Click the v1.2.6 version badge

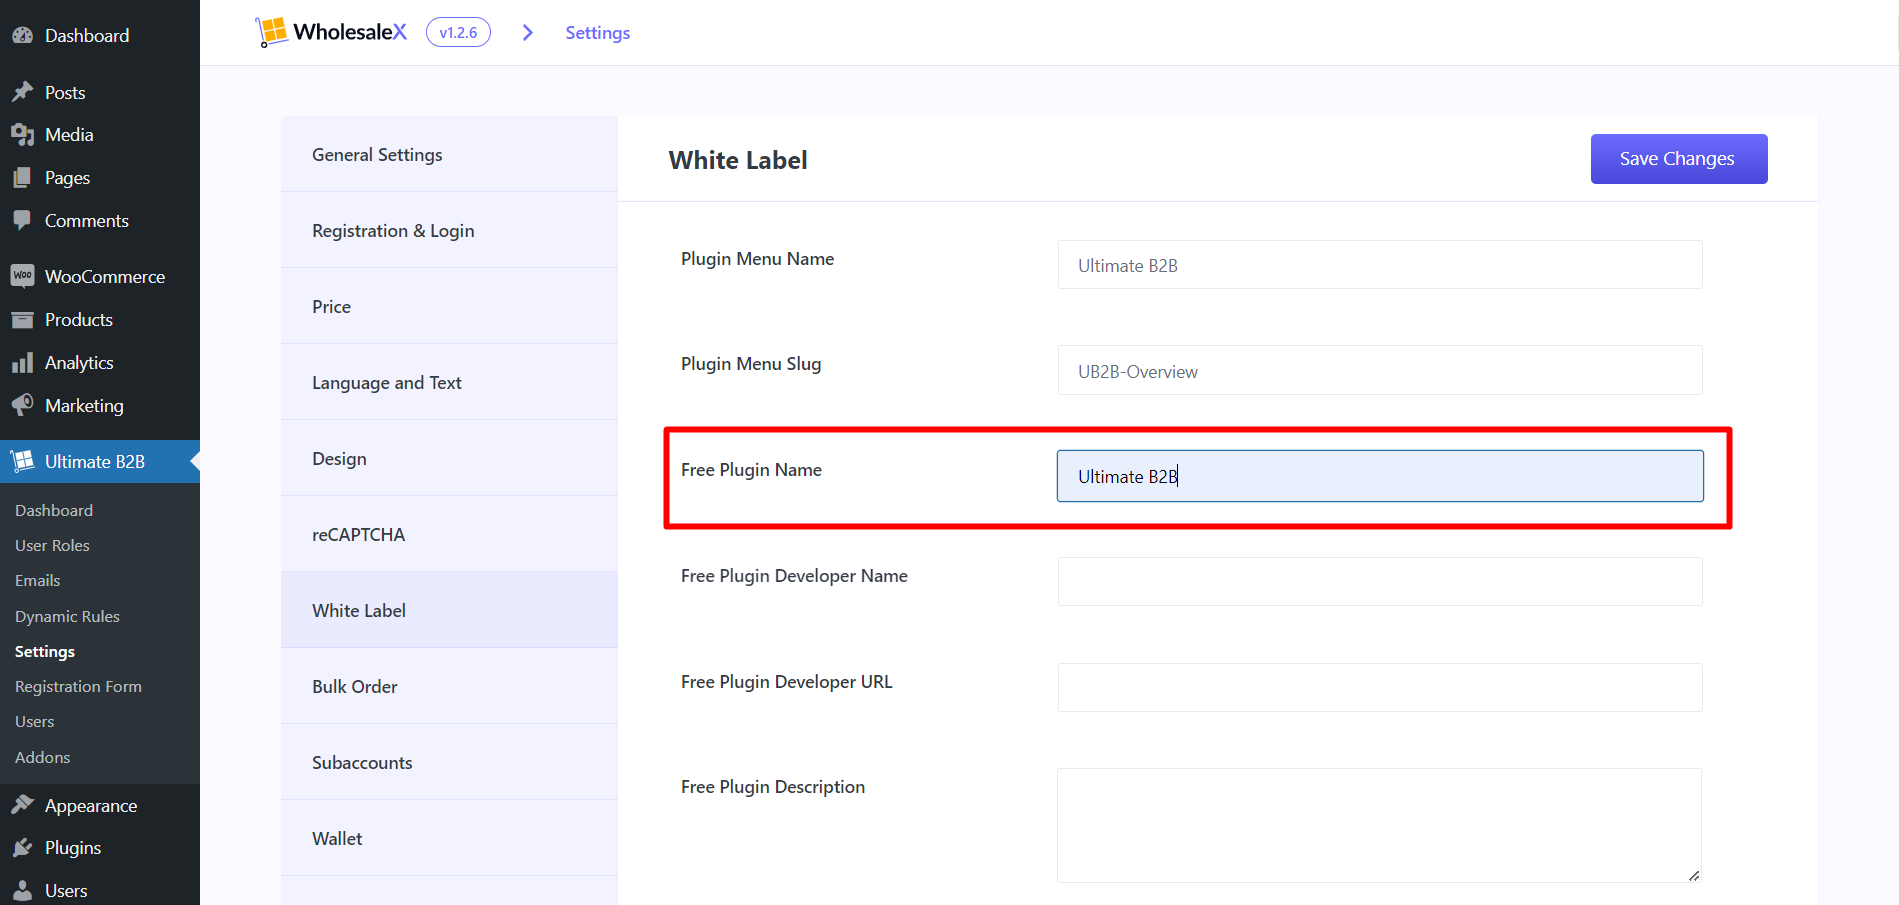(458, 32)
